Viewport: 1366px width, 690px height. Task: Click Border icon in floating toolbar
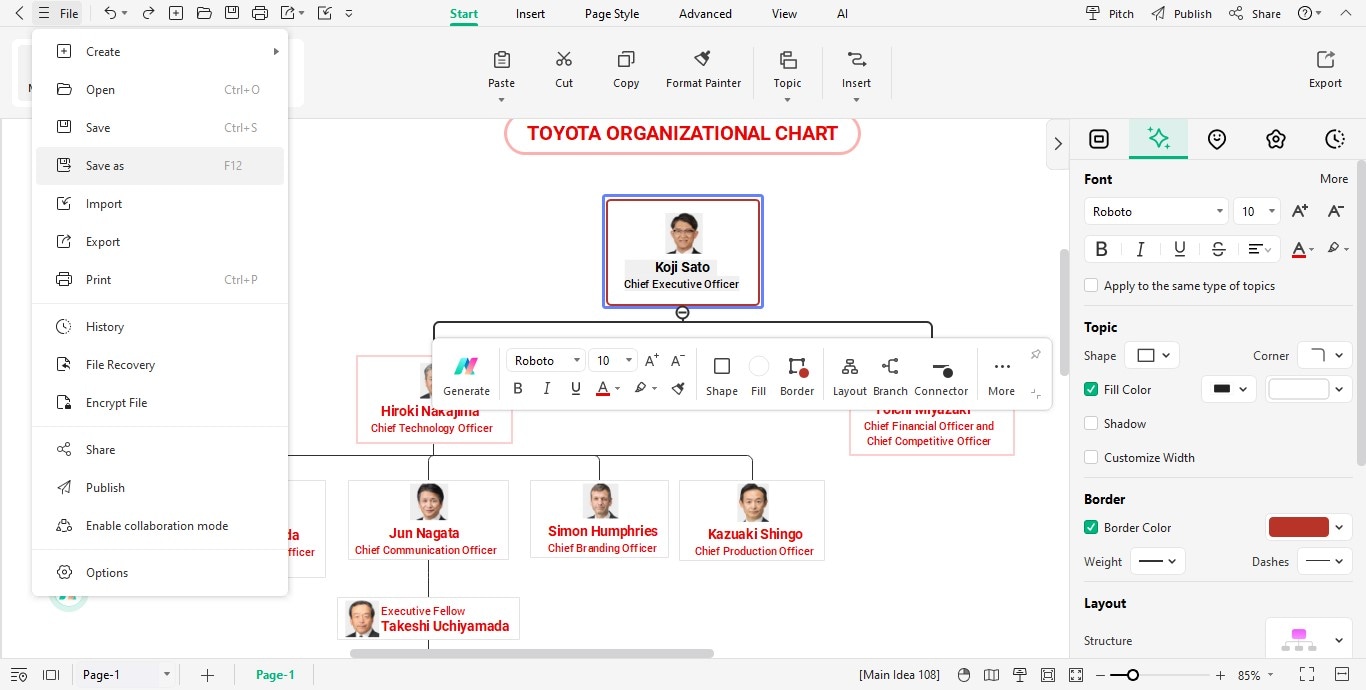[797, 366]
